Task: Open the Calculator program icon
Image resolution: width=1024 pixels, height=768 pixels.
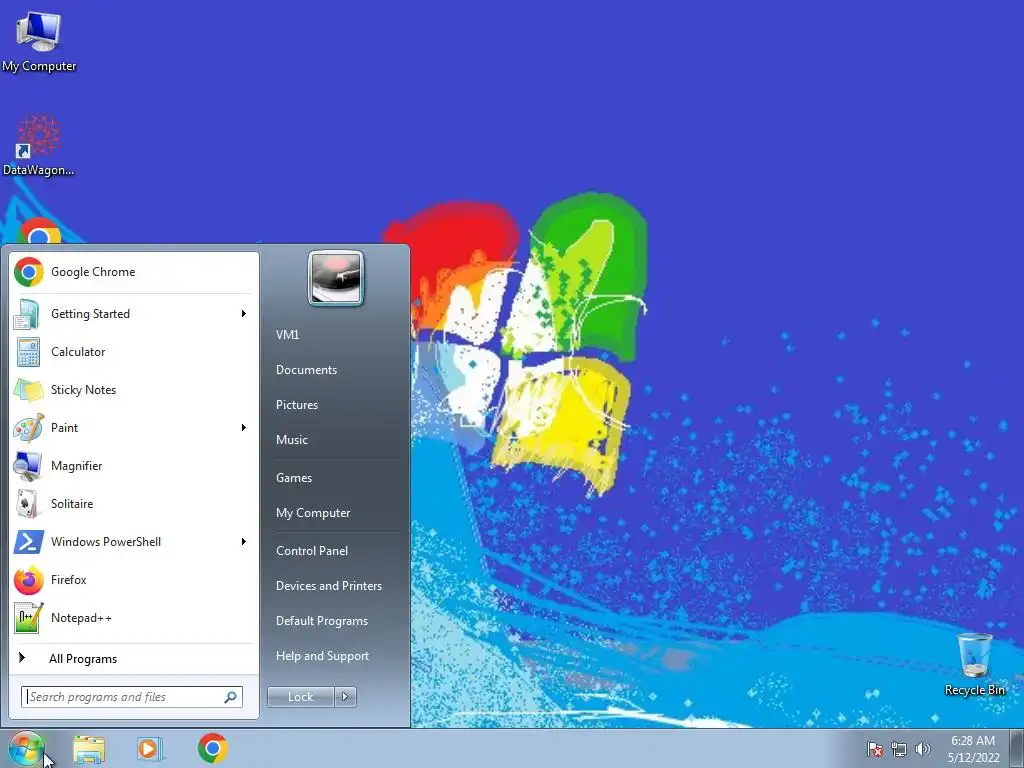Action: coord(28,352)
